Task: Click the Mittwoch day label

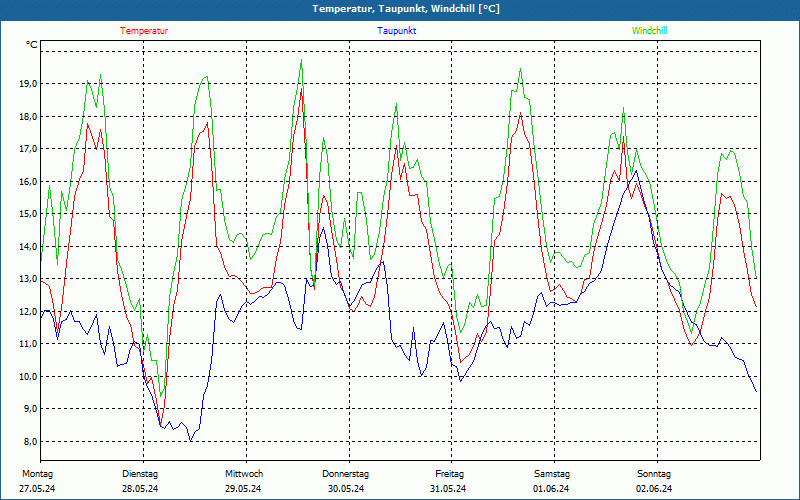Action: click(x=244, y=473)
